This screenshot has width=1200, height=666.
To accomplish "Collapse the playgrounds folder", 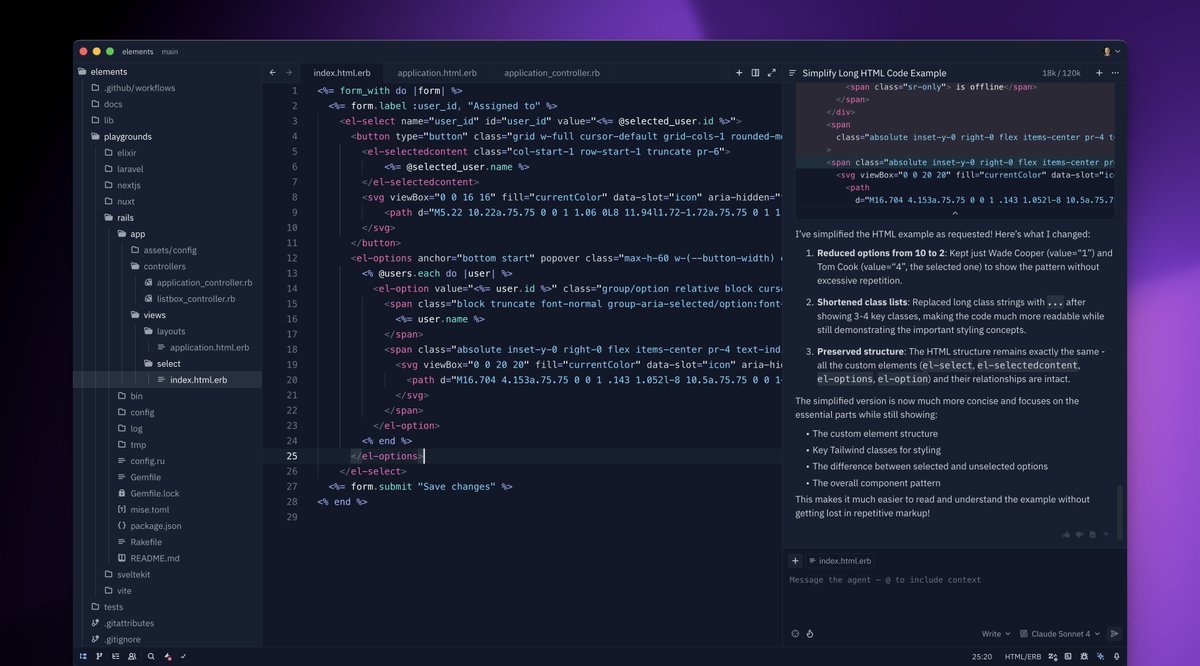I will coord(127,136).
